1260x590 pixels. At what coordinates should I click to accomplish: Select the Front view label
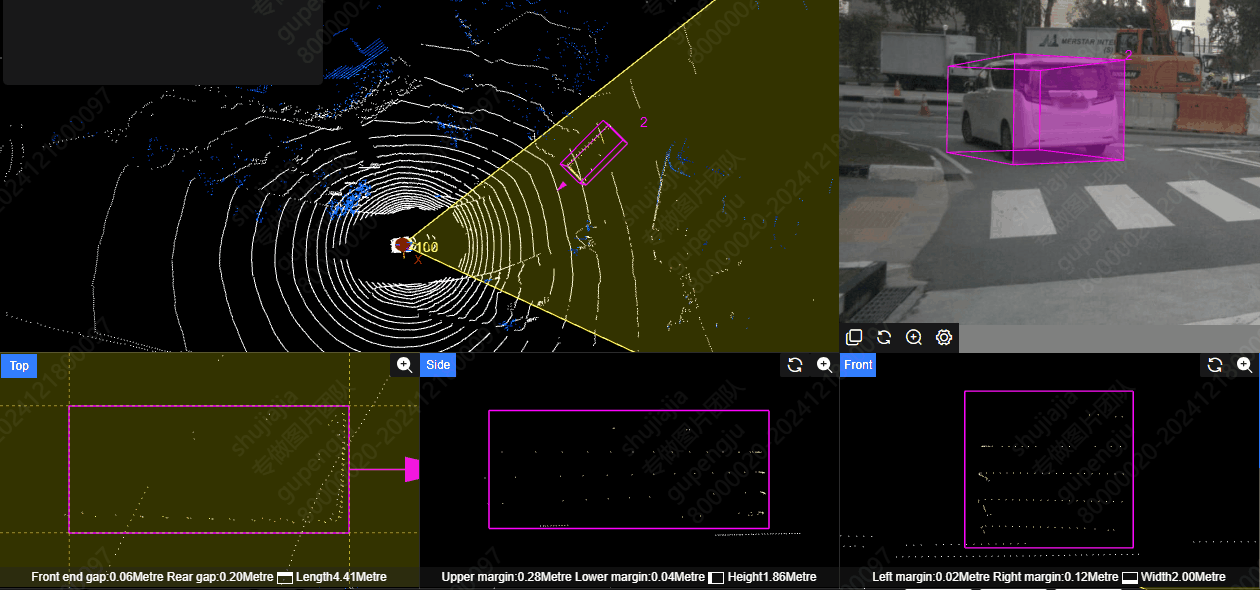858,366
